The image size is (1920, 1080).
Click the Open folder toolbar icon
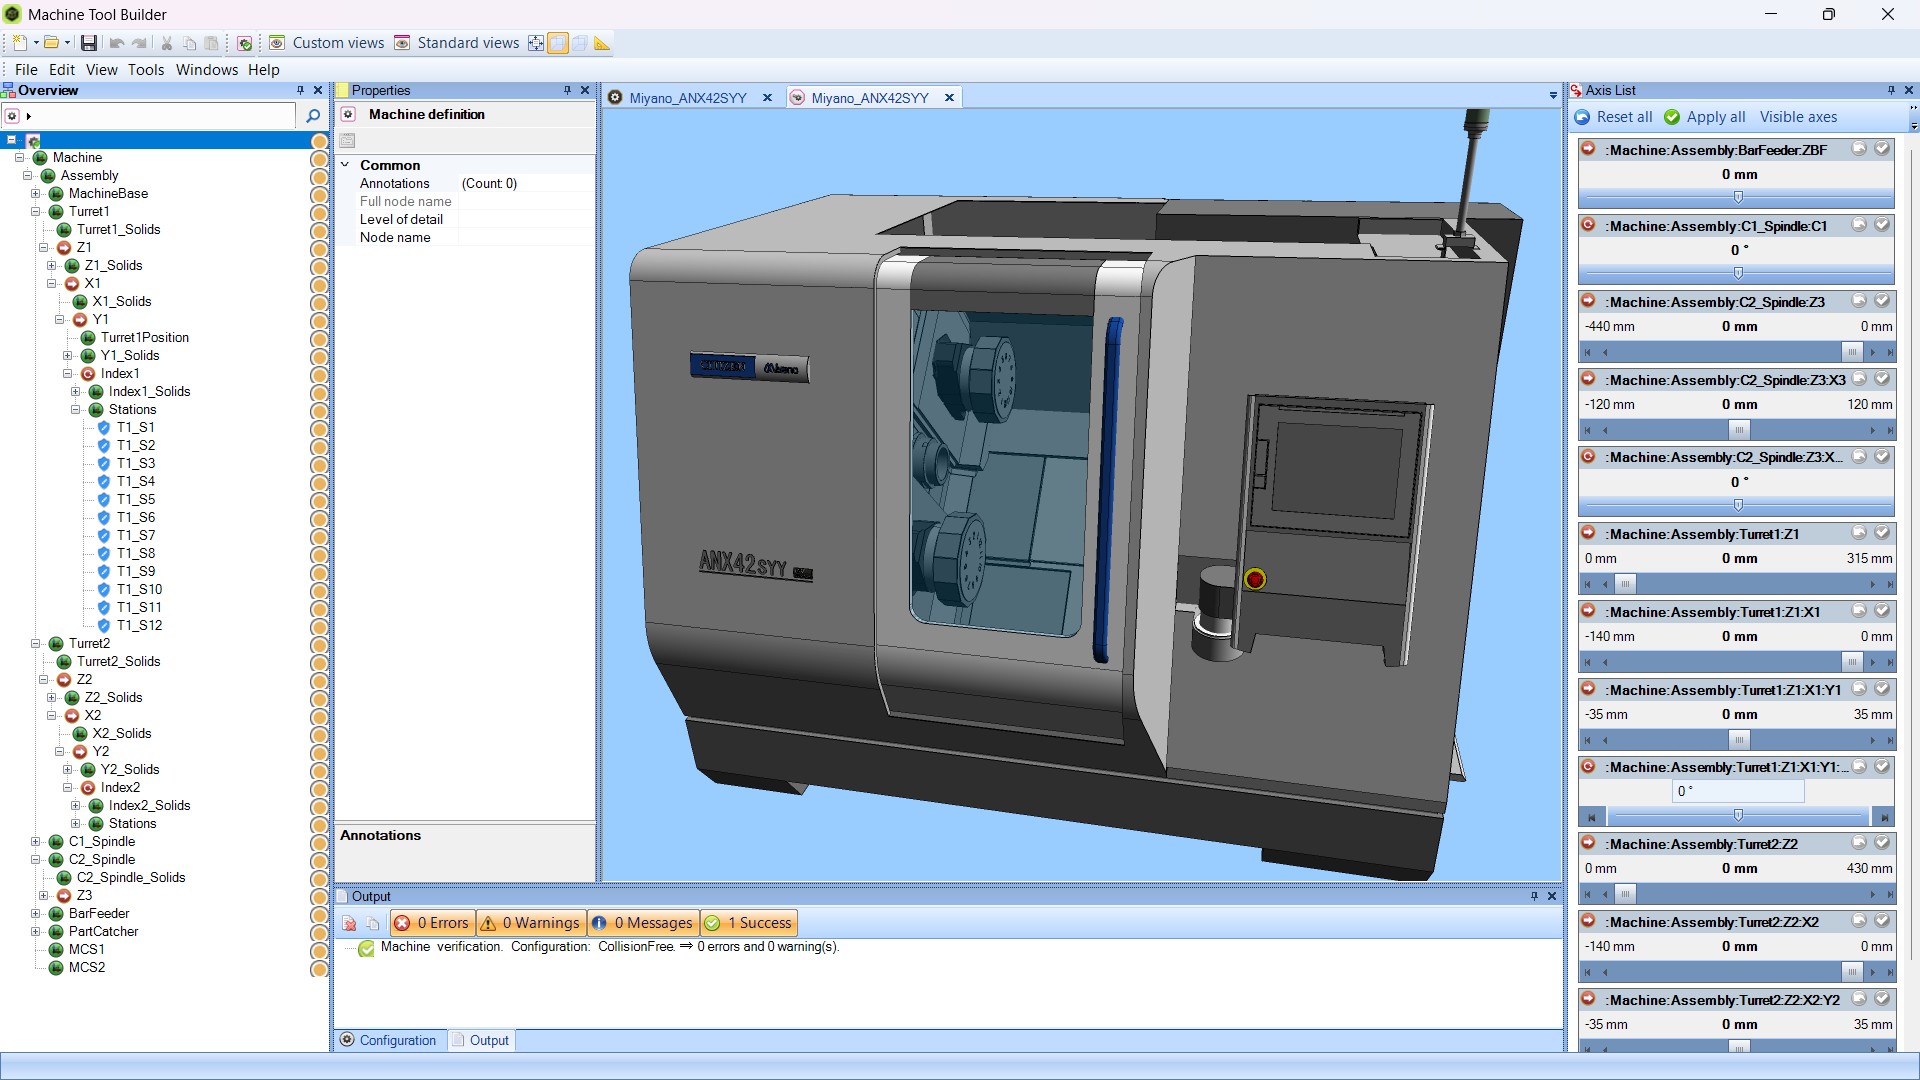tap(51, 43)
